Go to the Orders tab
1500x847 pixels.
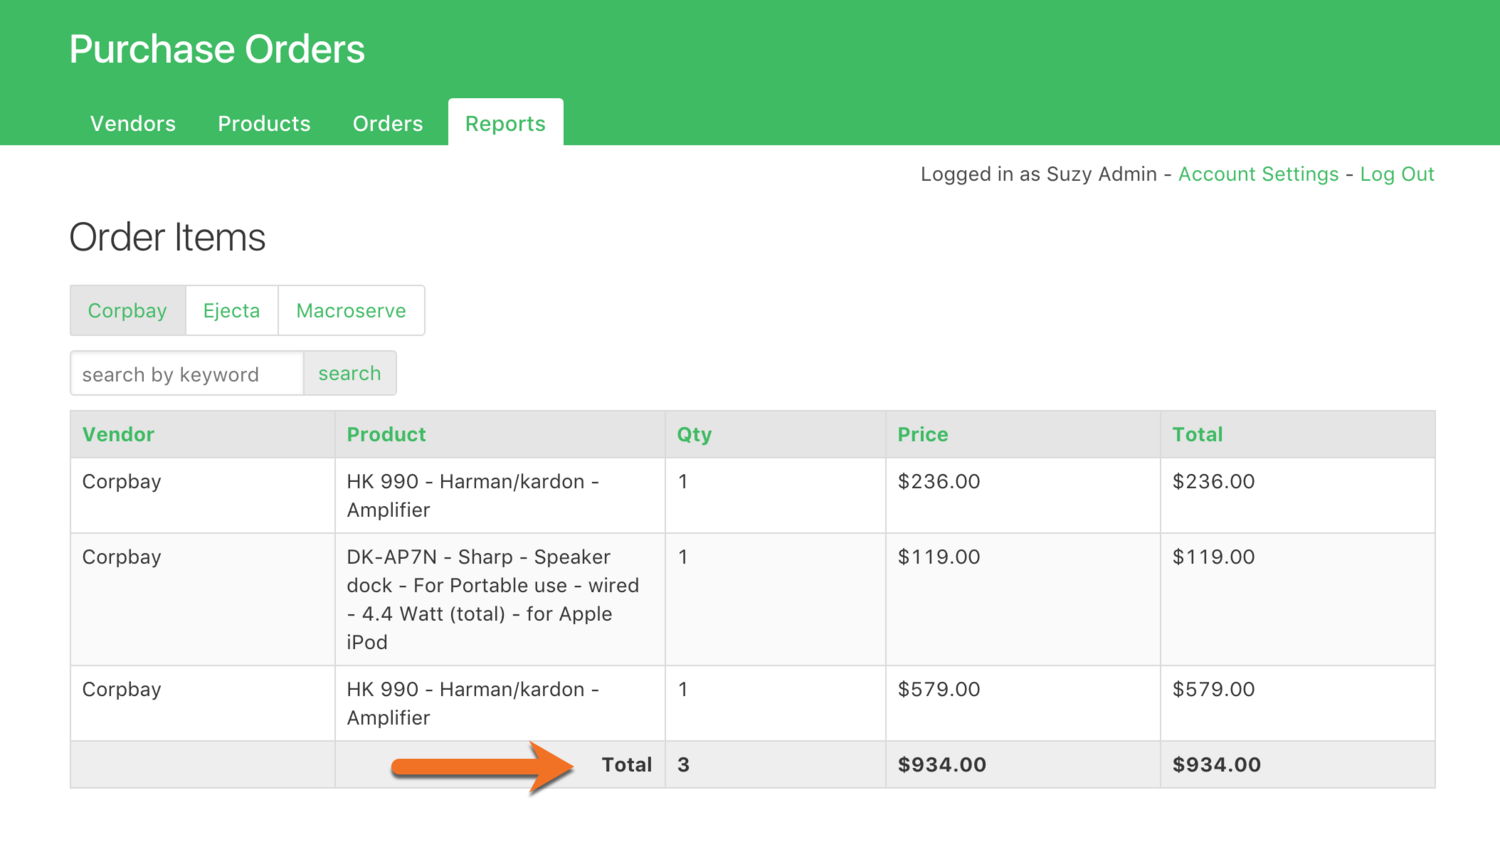[x=387, y=123]
